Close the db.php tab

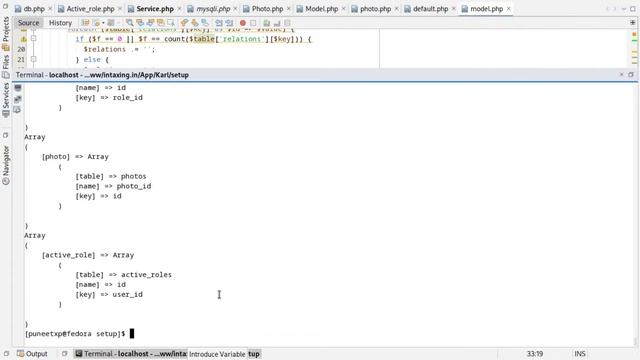coord(50,9)
